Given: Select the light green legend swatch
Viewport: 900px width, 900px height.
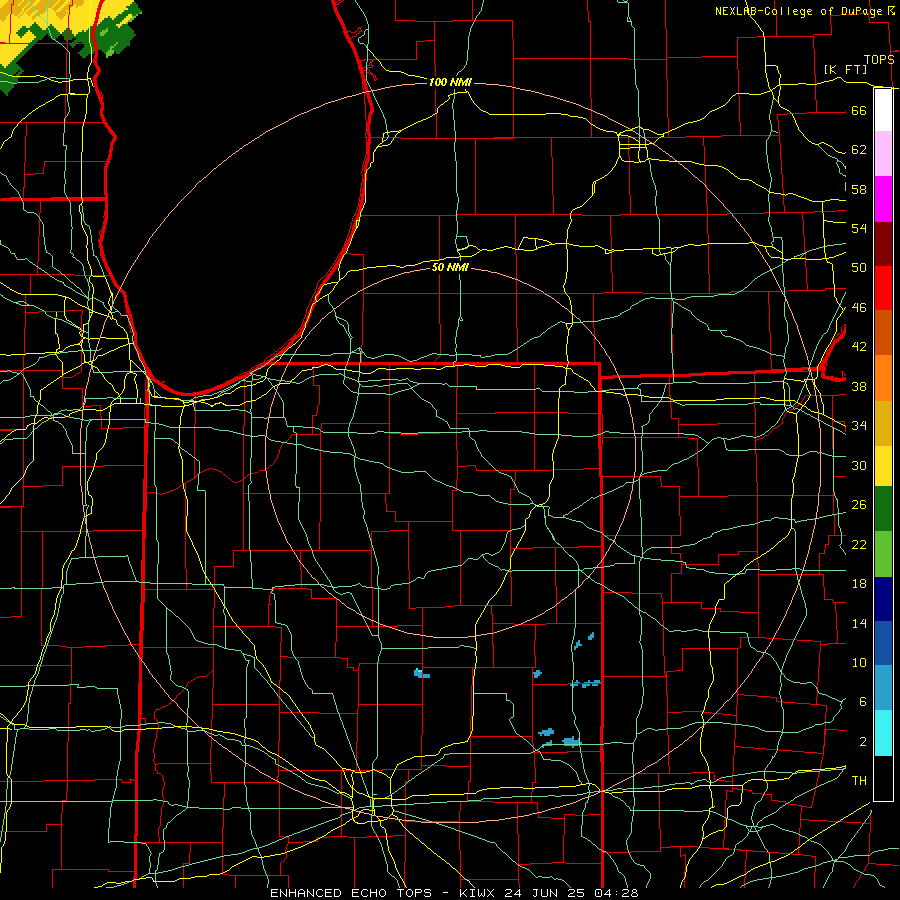Looking at the screenshot, I should pos(883,554).
